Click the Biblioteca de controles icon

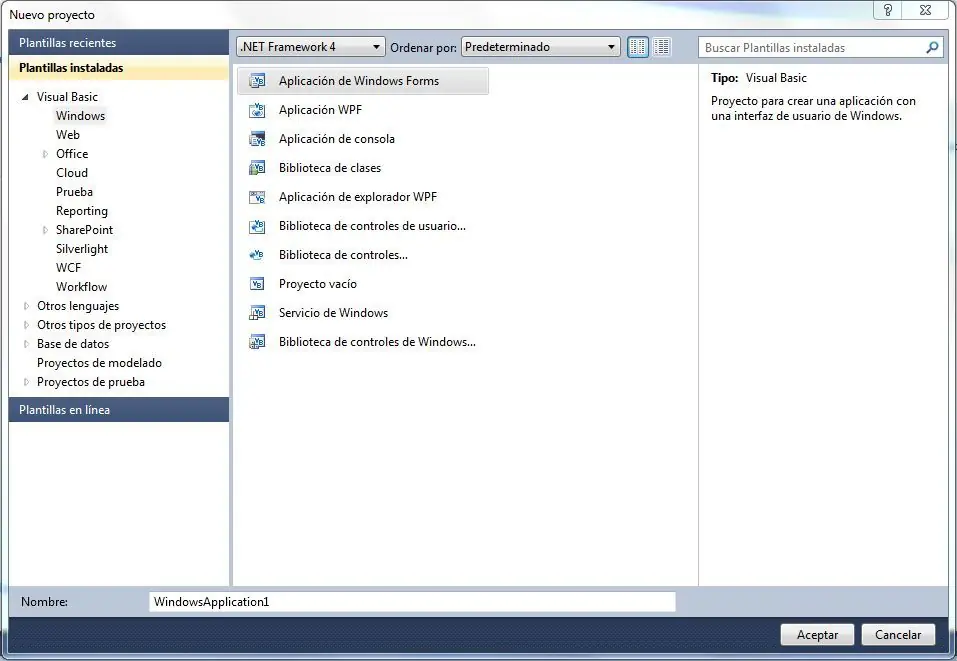(x=258, y=255)
